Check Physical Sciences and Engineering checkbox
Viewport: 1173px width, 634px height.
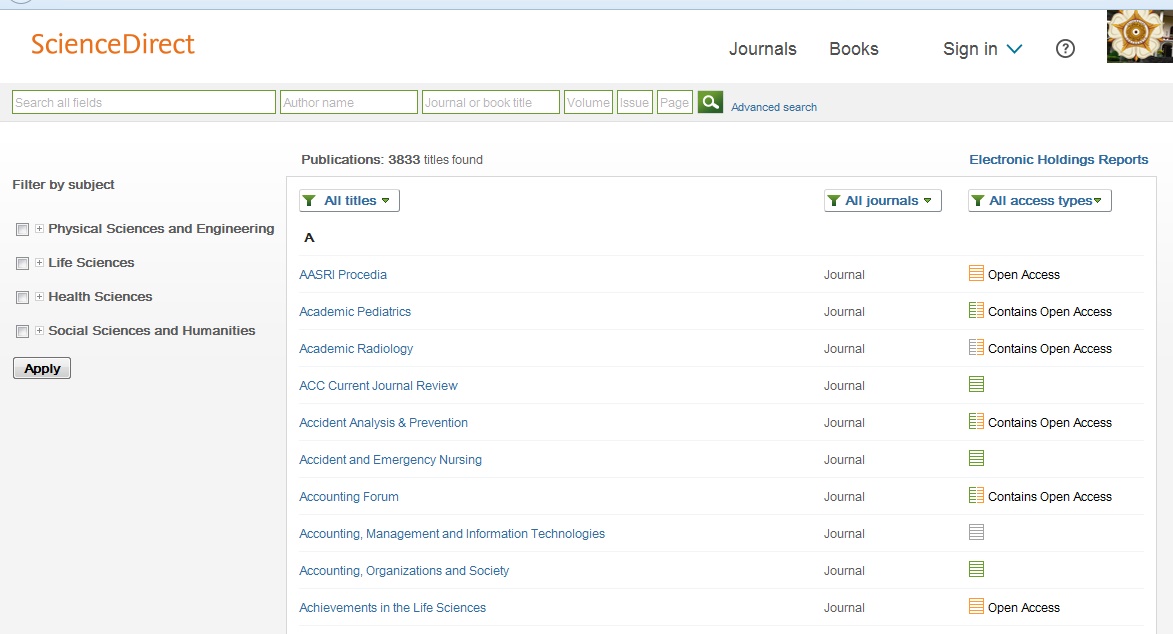pos(22,229)
